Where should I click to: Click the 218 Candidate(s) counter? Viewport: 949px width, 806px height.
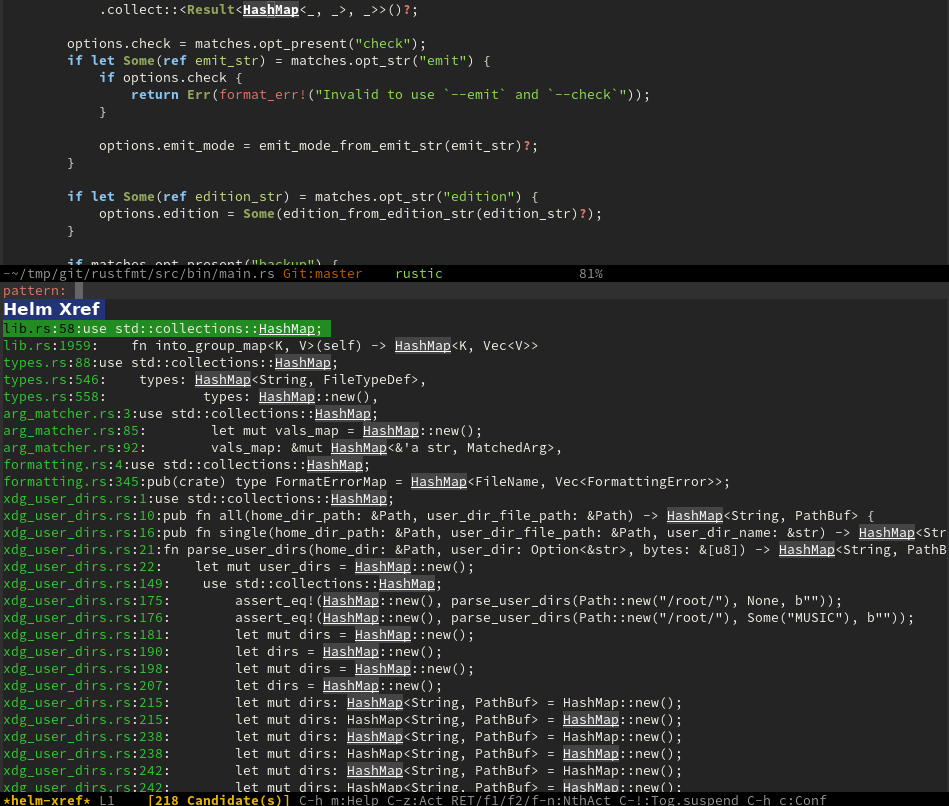(x=218, y=800)
